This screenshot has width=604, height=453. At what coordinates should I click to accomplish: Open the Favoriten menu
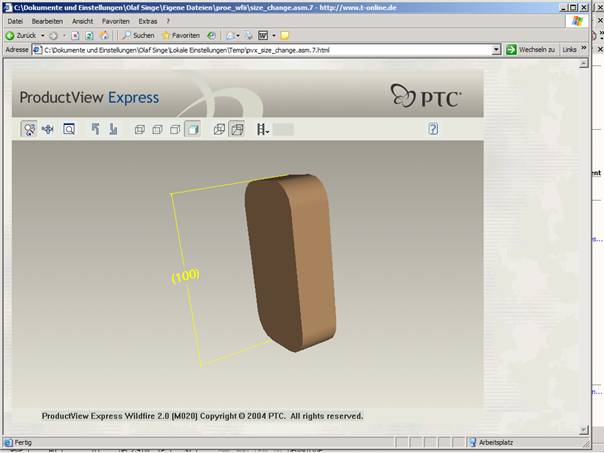point(116,21)
